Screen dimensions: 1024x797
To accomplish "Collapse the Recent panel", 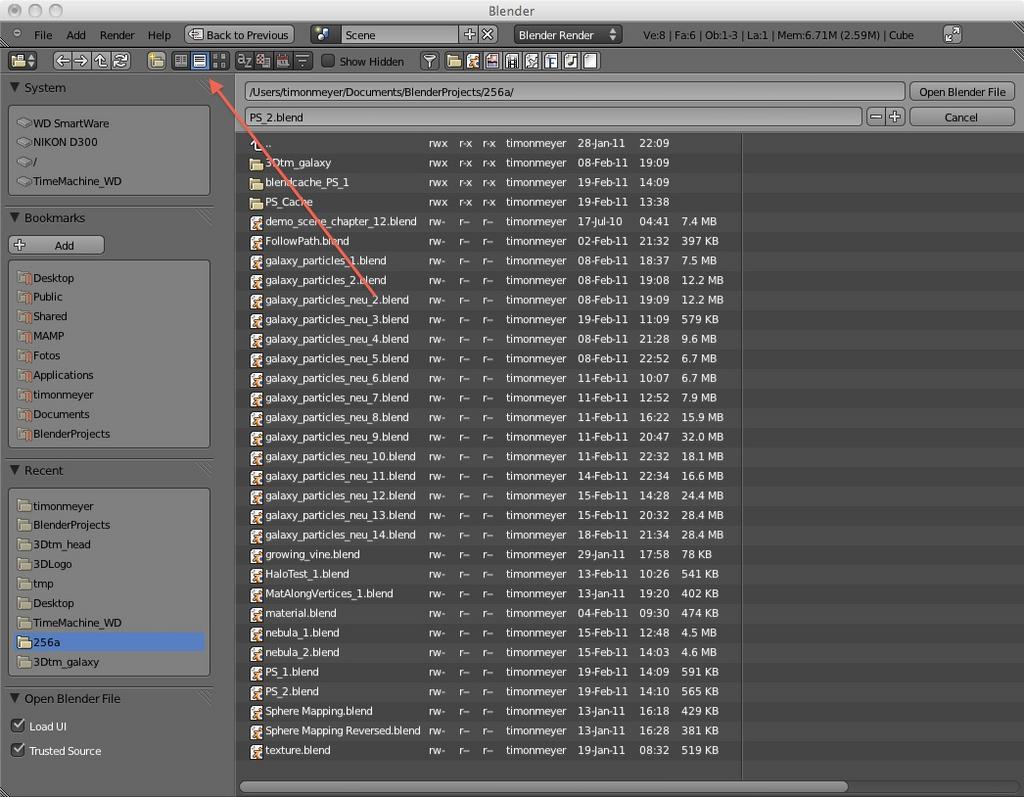I will (x=15, y=470).
